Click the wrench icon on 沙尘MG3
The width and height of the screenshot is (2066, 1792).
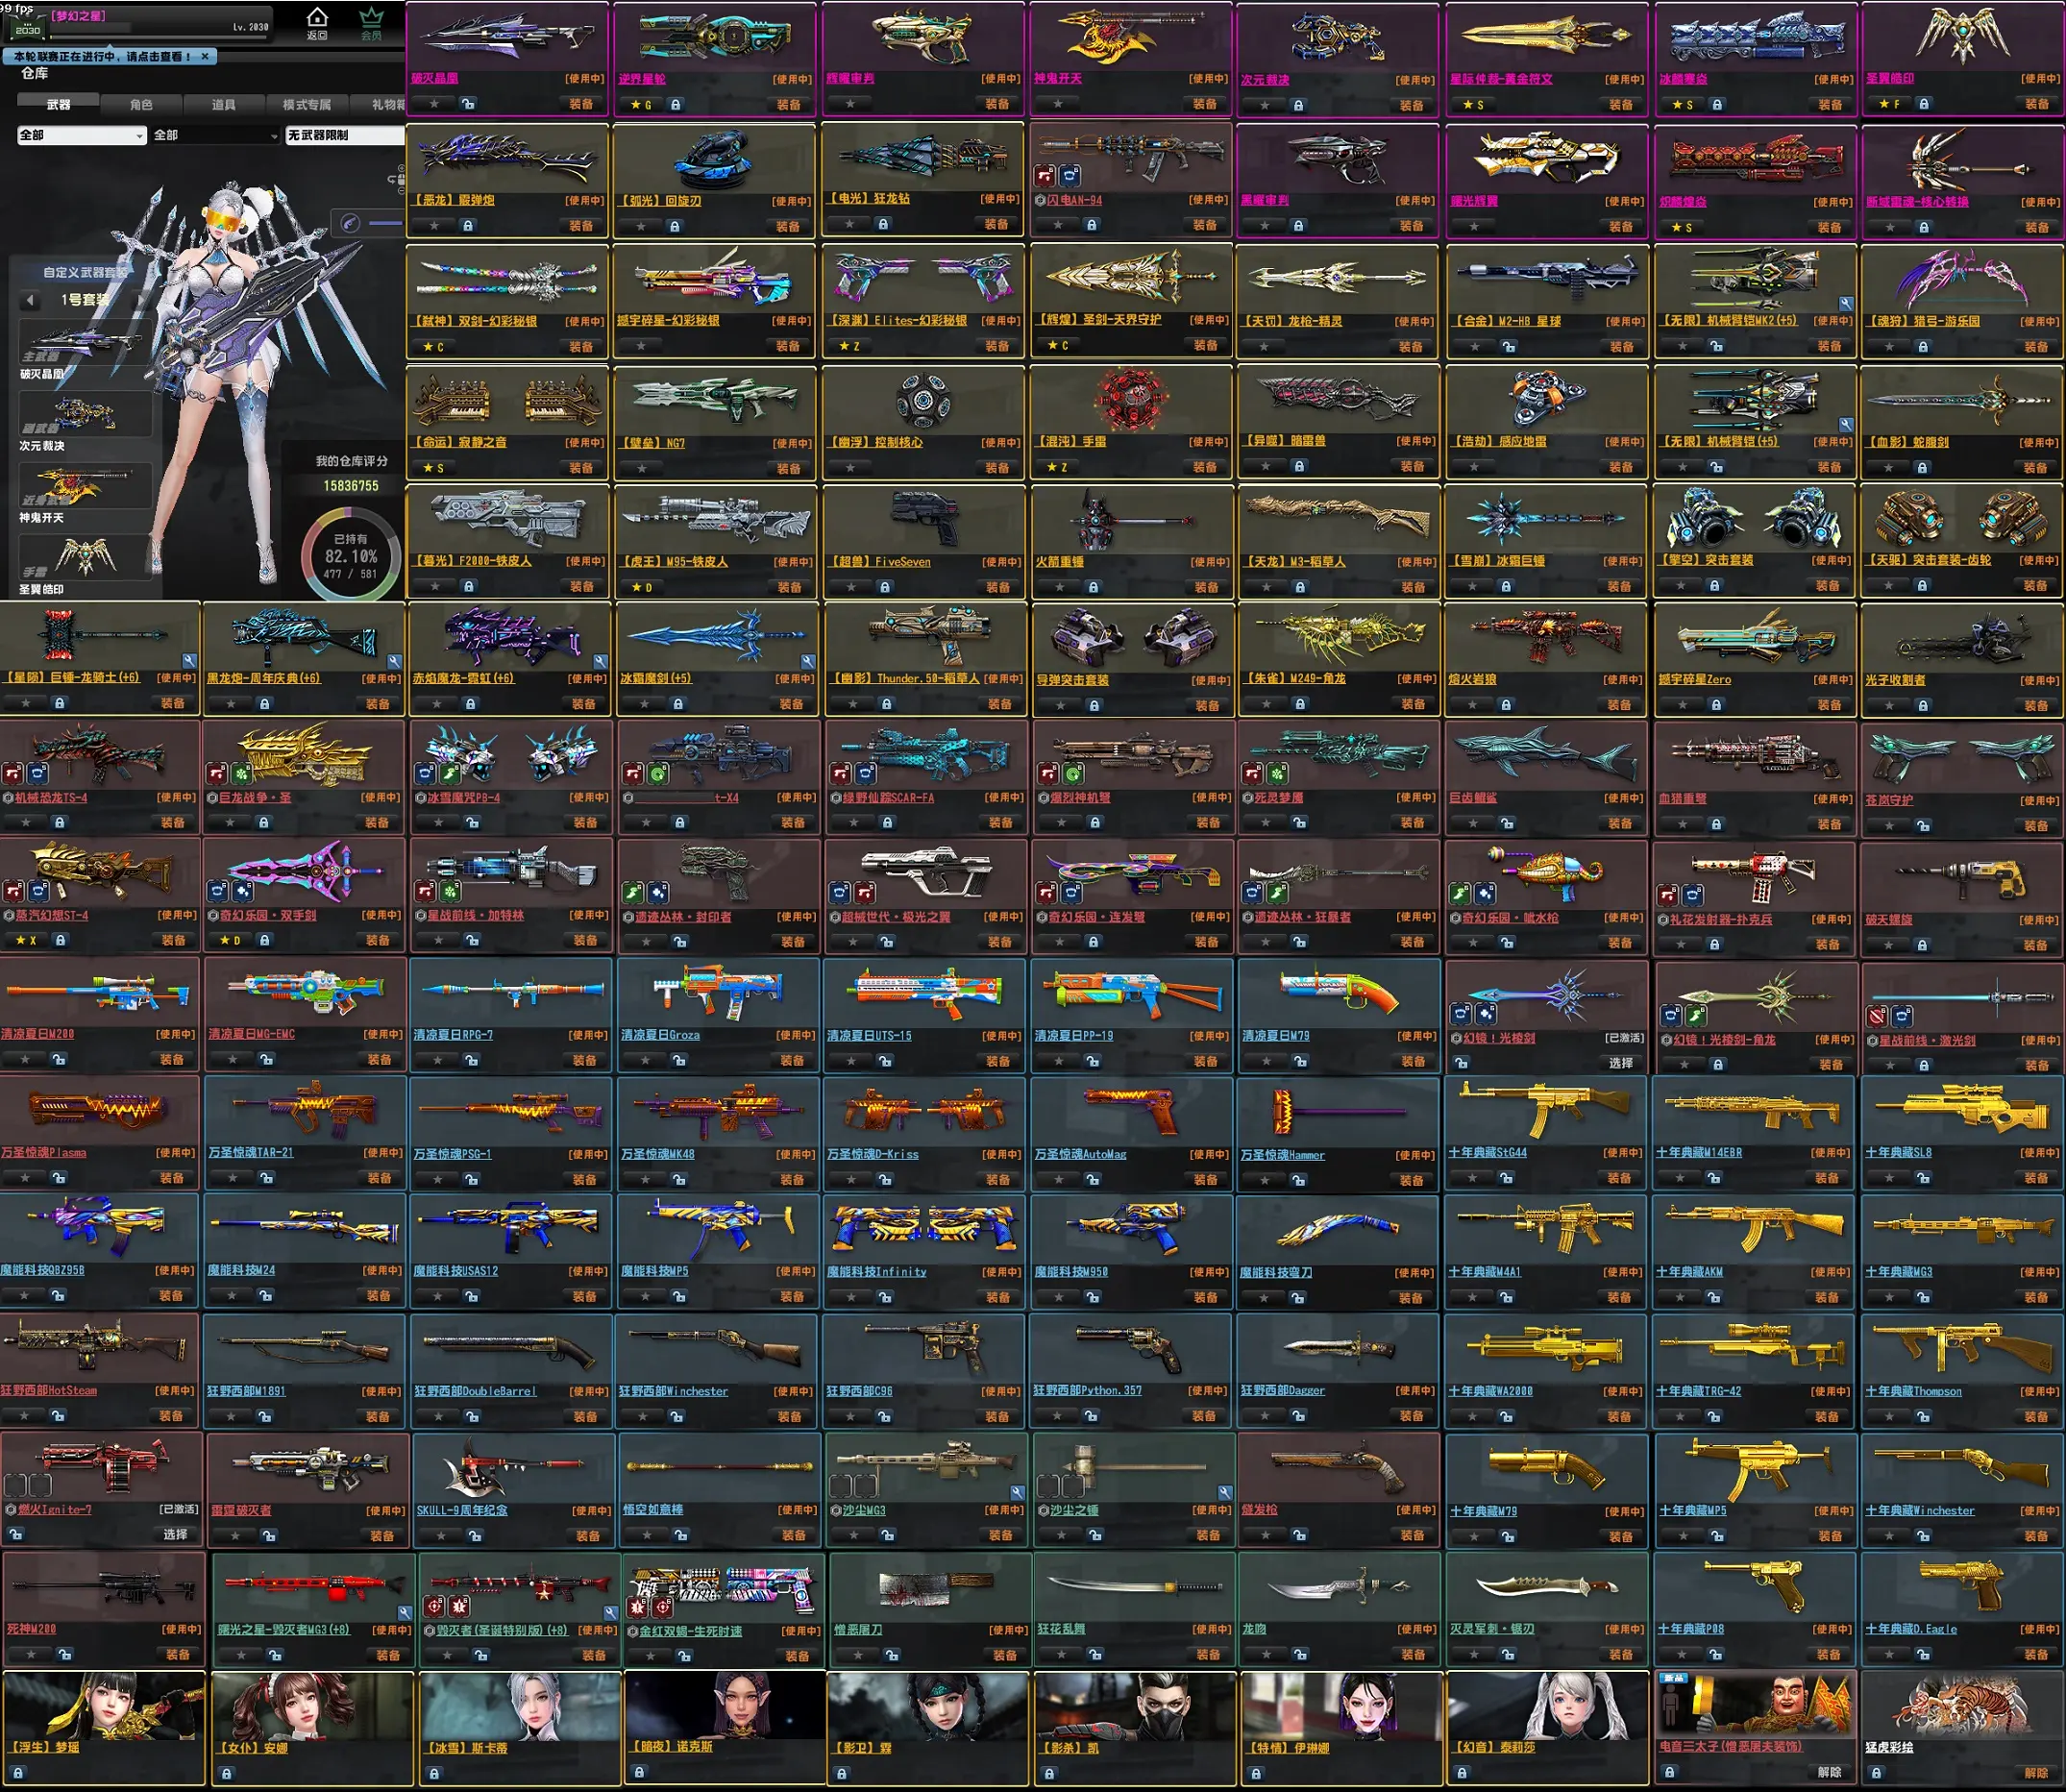(1017, 1492)
